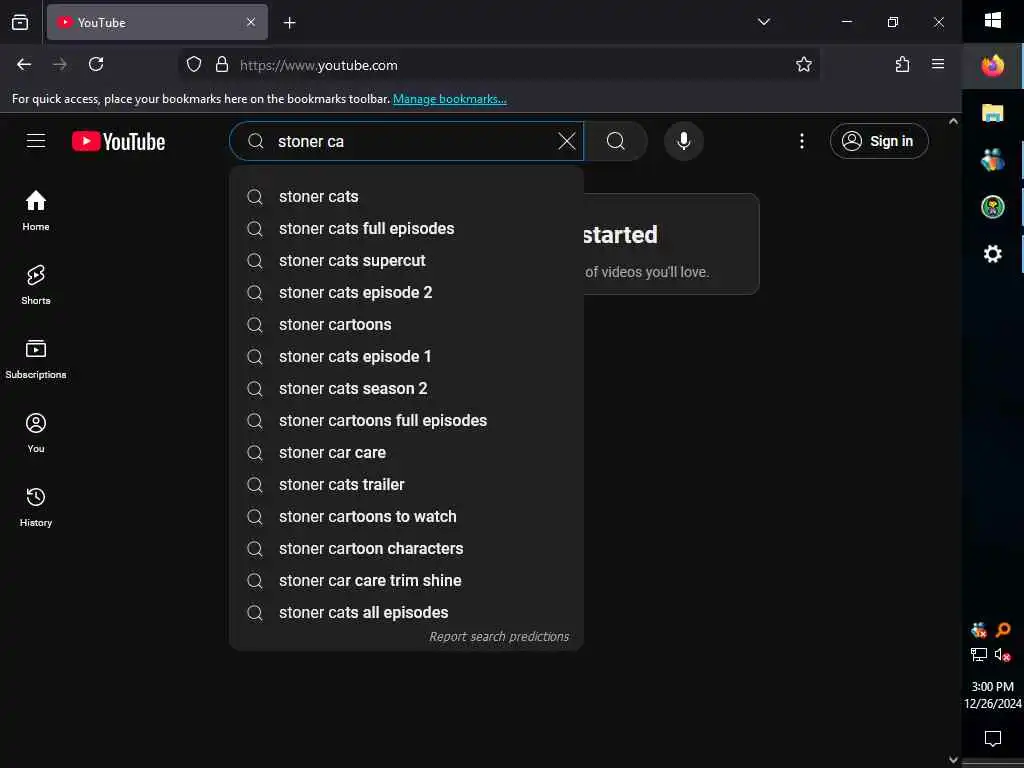Choose 'stoner cartoons full episodes' suggestion

(x=406, y=421)
